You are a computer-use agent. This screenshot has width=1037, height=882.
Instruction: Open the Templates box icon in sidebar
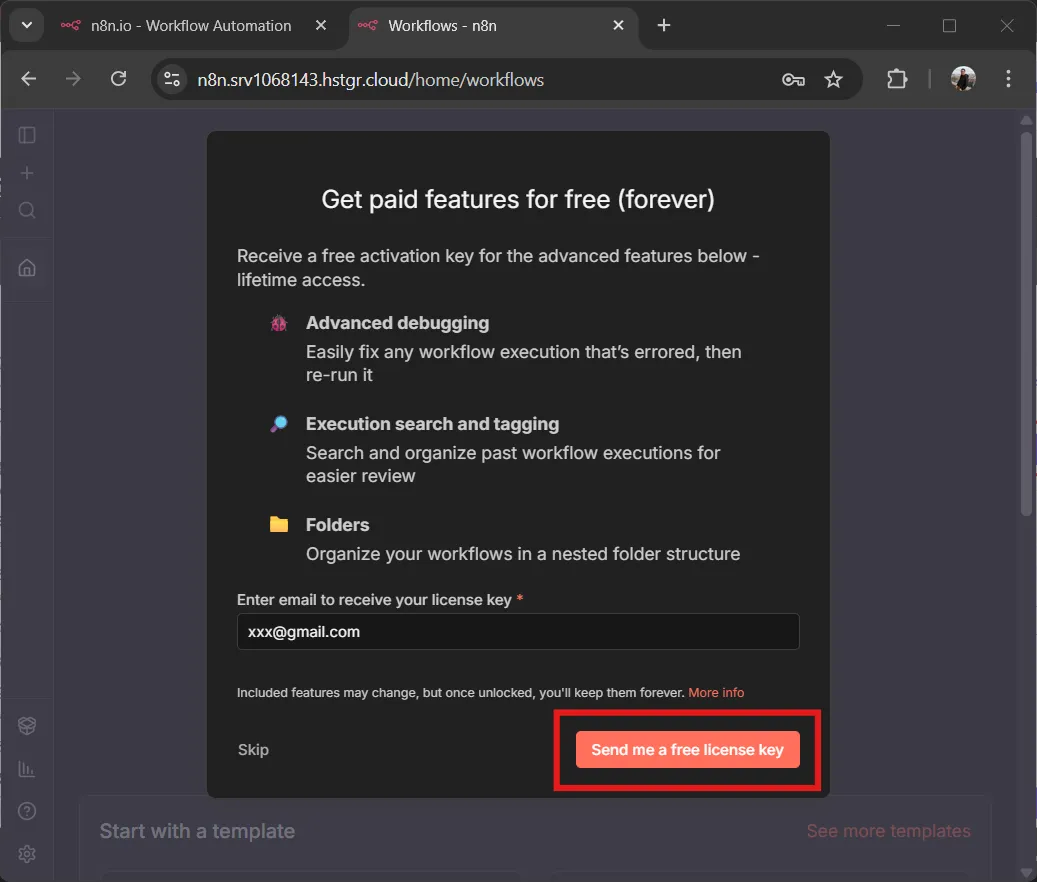click(26, 725)
